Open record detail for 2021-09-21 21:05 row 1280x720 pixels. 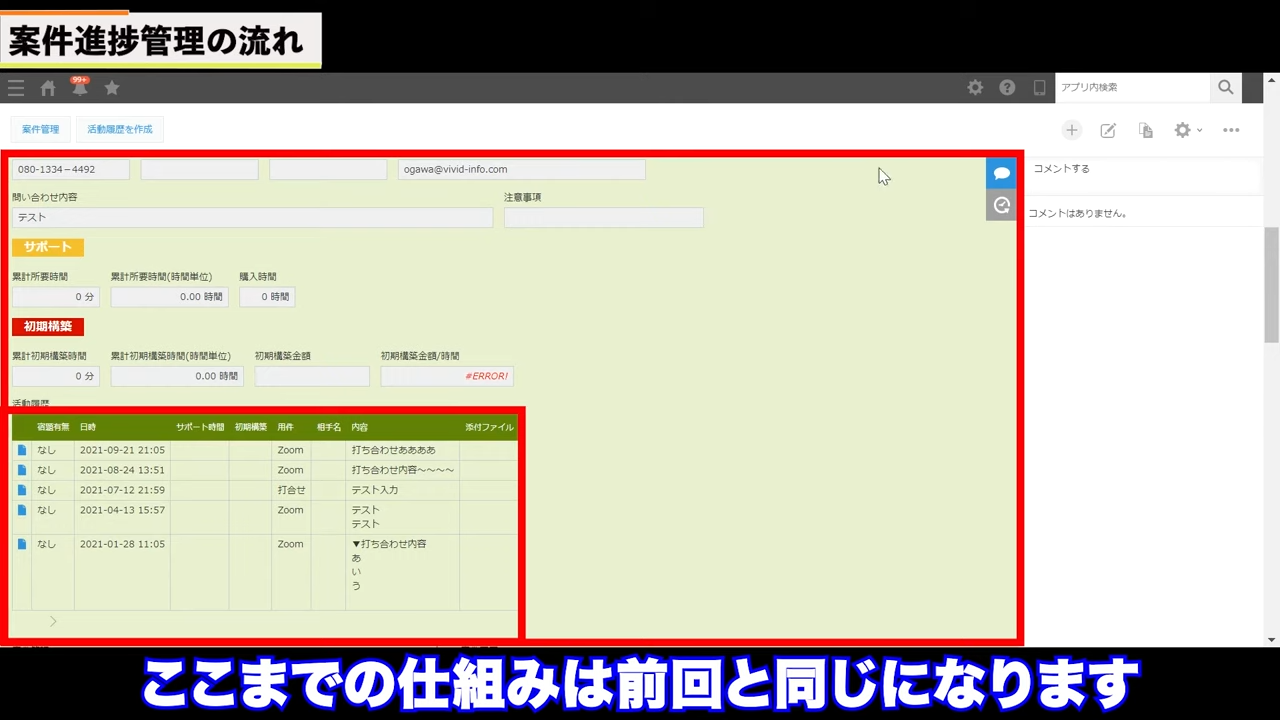22,450
